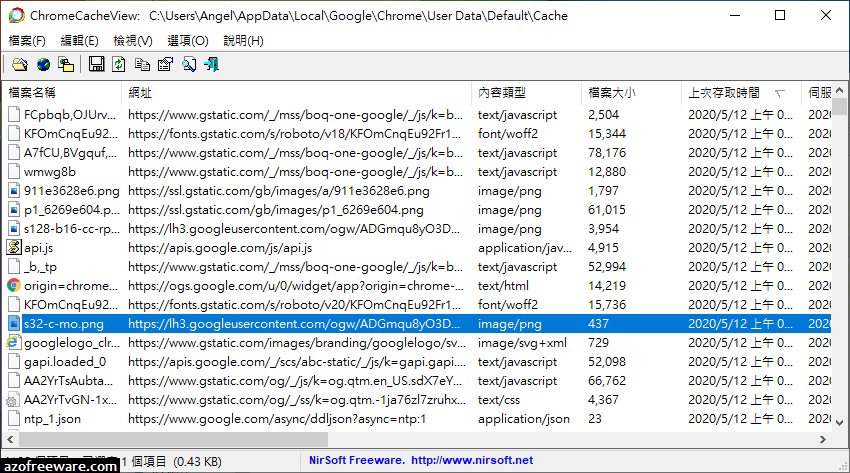This screenshot has height=473, width=850.
Task: Select the ntp_1.json file name
Action: (52, 419)
